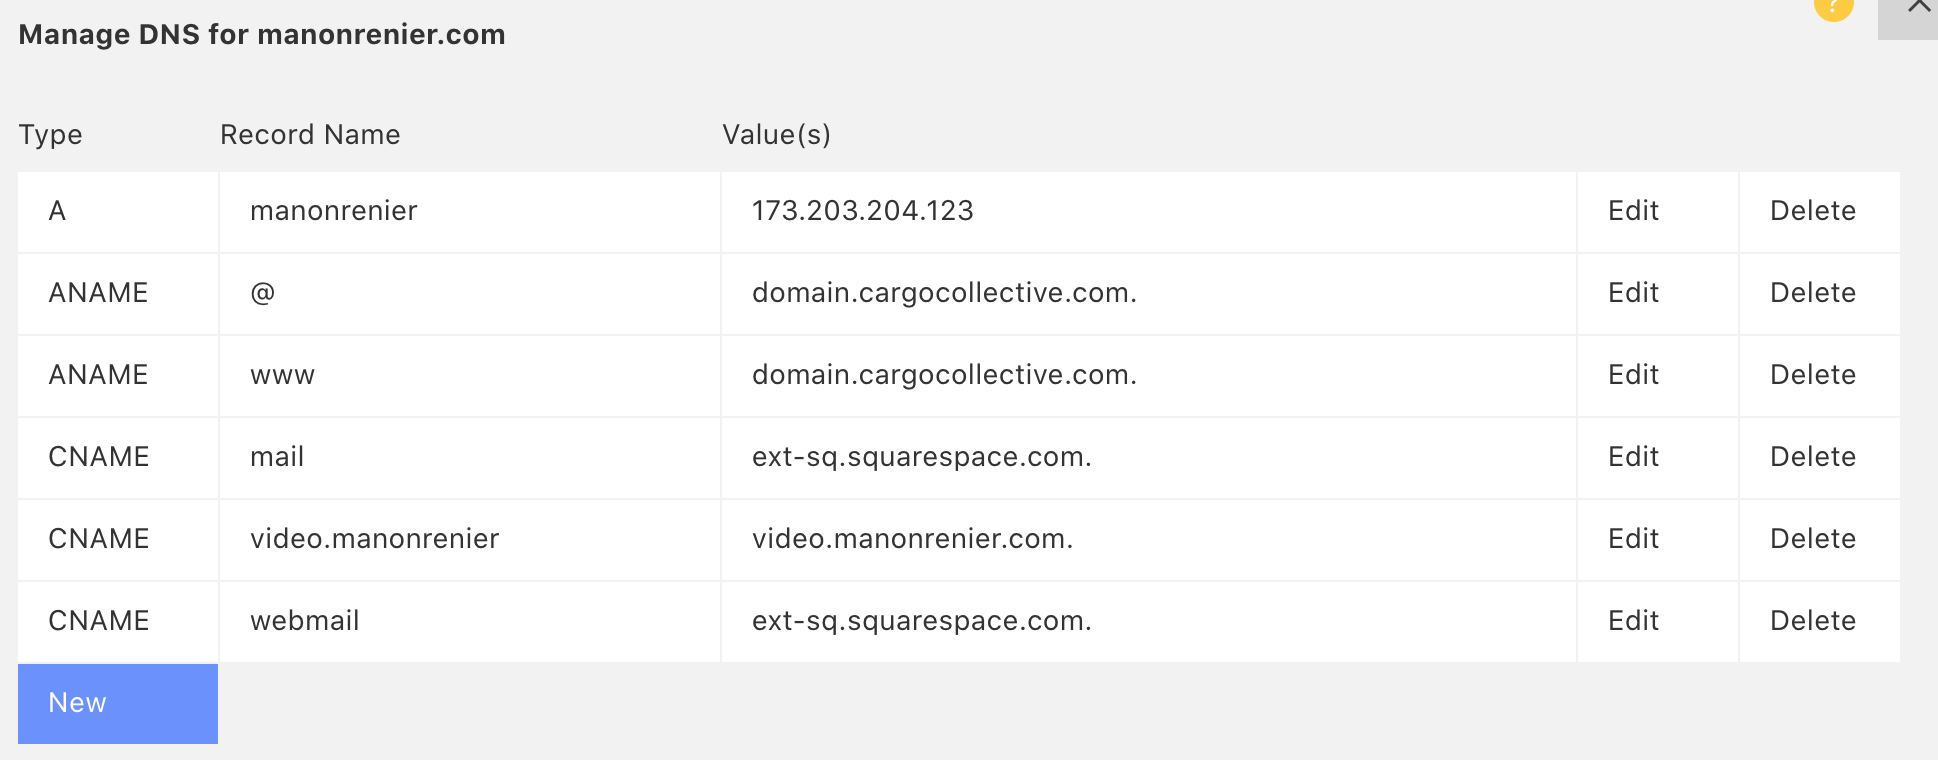Select the 173.203.204.123 IP value cell
Image resolution: width=1938 pixels, height=760 pixels.
[x=862, y=211]
